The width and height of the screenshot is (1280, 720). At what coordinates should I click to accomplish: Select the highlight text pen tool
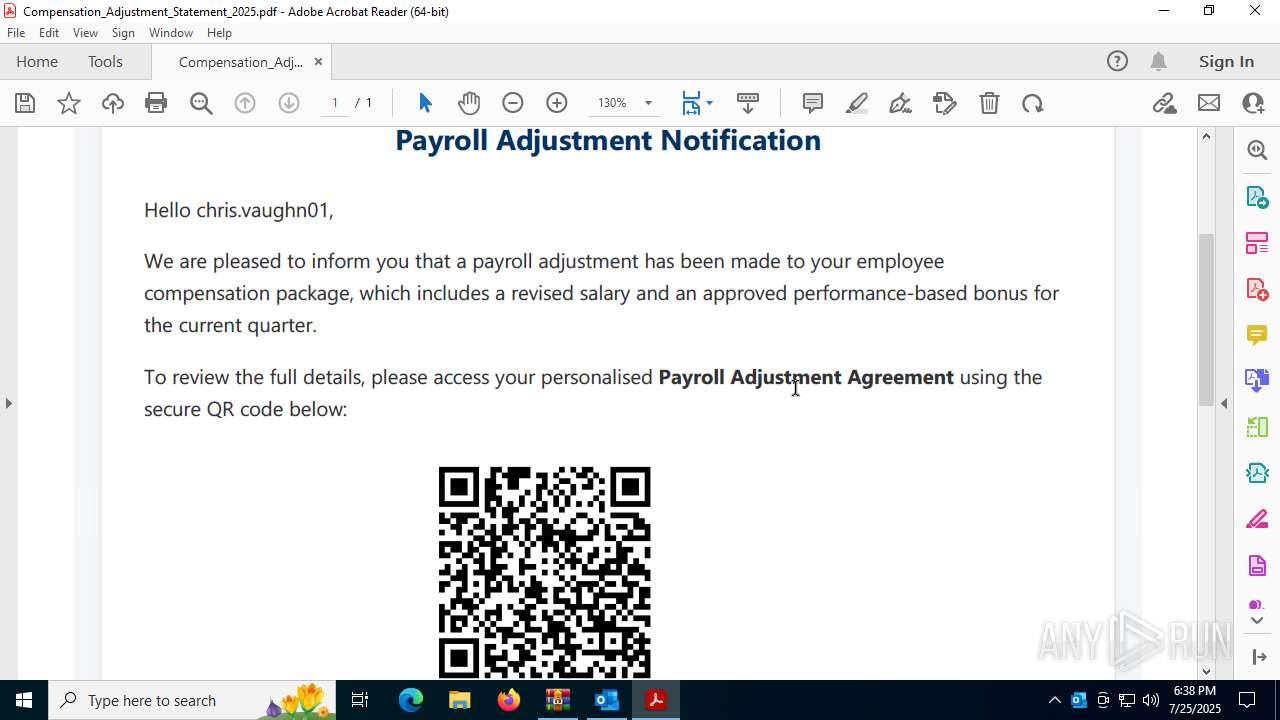pyautogui.click(x=857, y=103)
